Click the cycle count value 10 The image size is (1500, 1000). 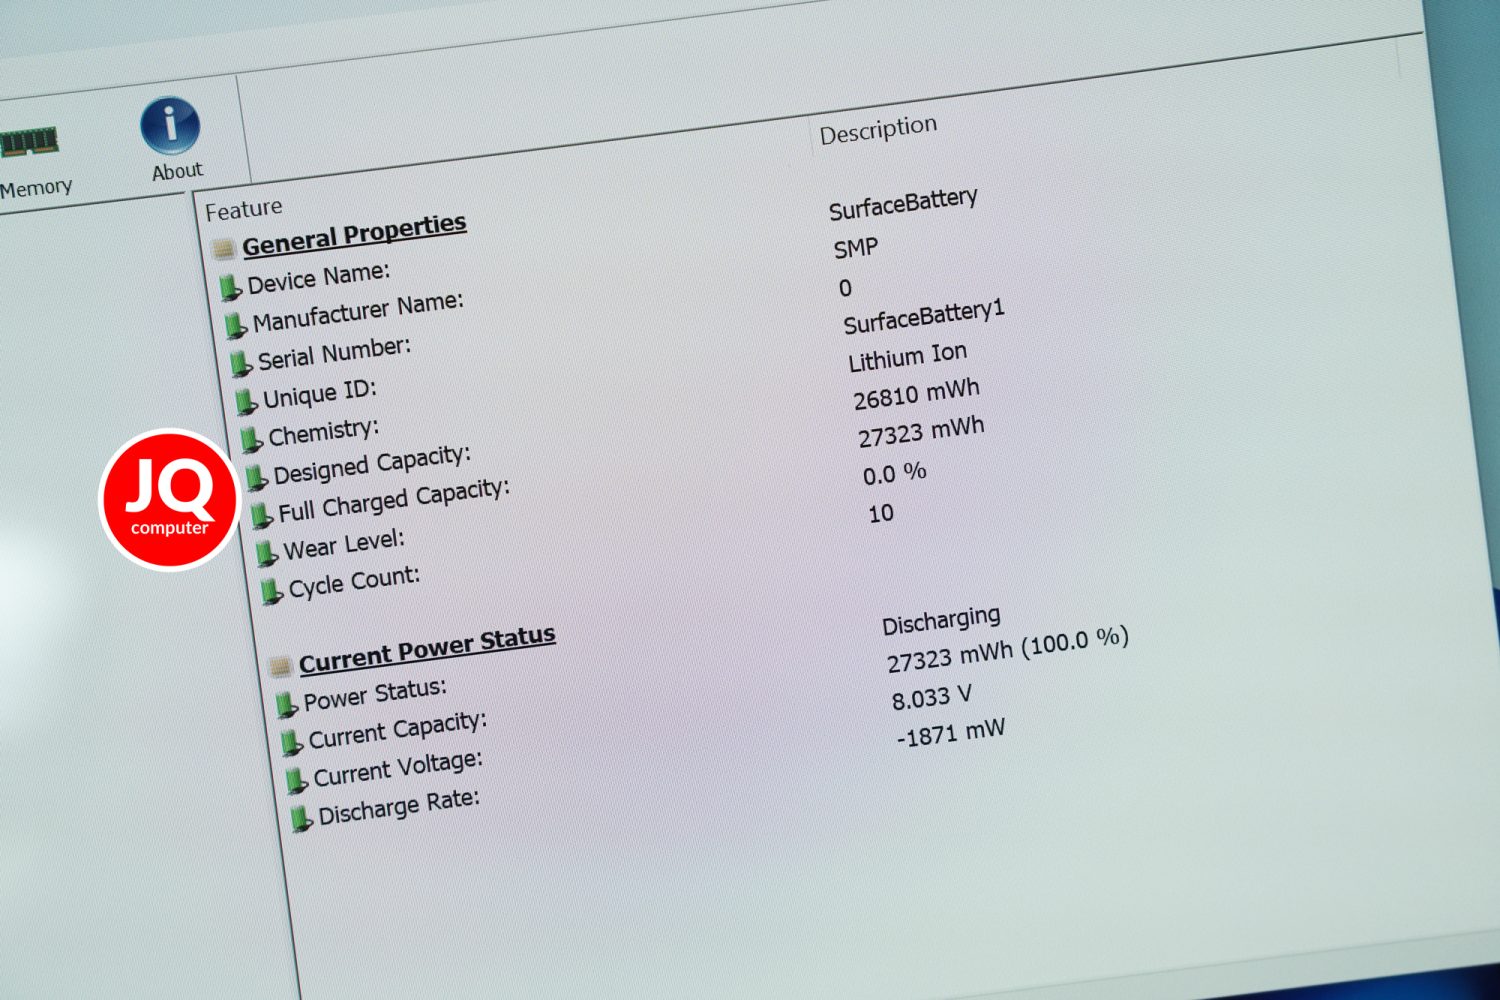pos(881,514)
